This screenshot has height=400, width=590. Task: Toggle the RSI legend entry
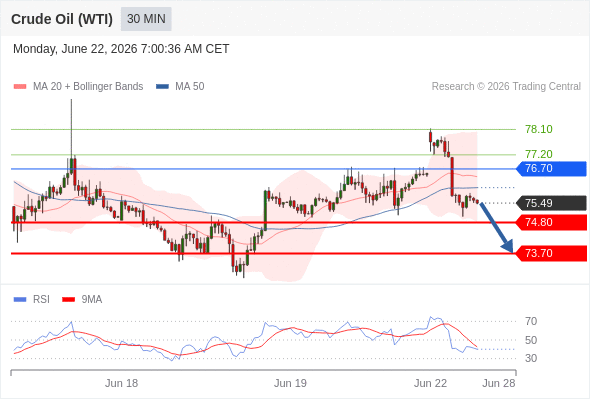[x=32, y=300]
